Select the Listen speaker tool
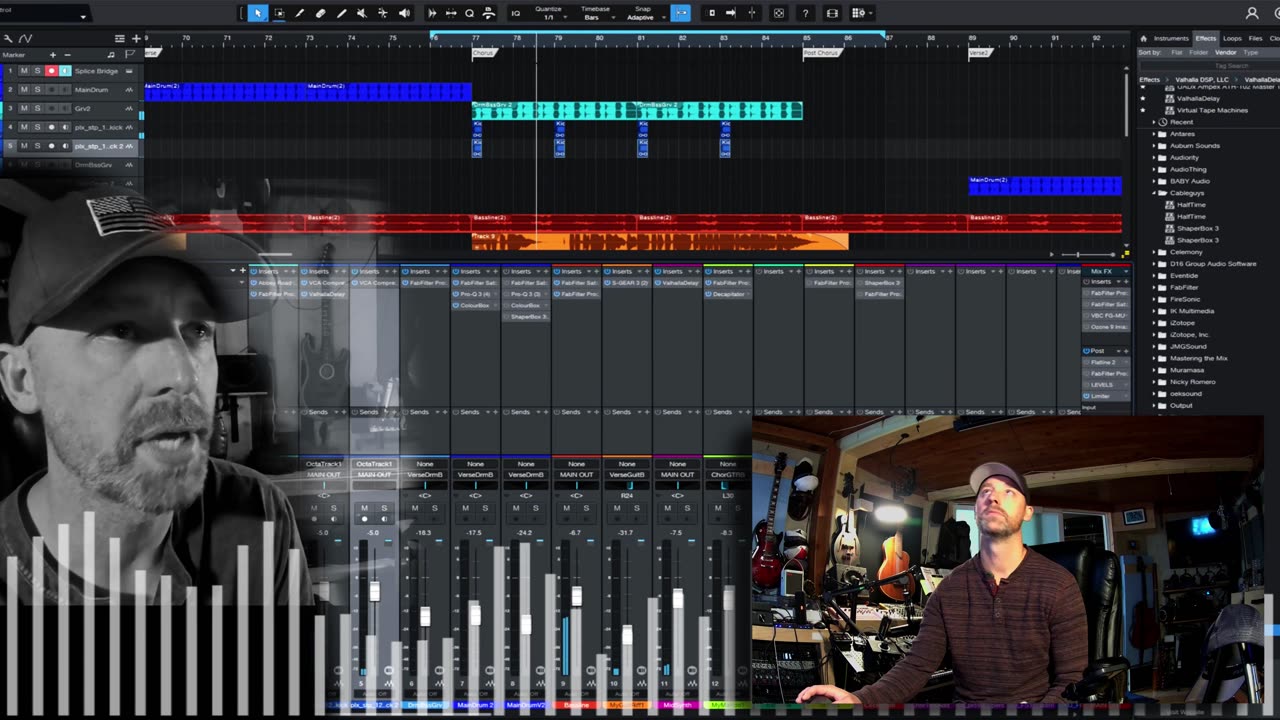This screenshot has height=720, width=1280. tap(404, 13)
